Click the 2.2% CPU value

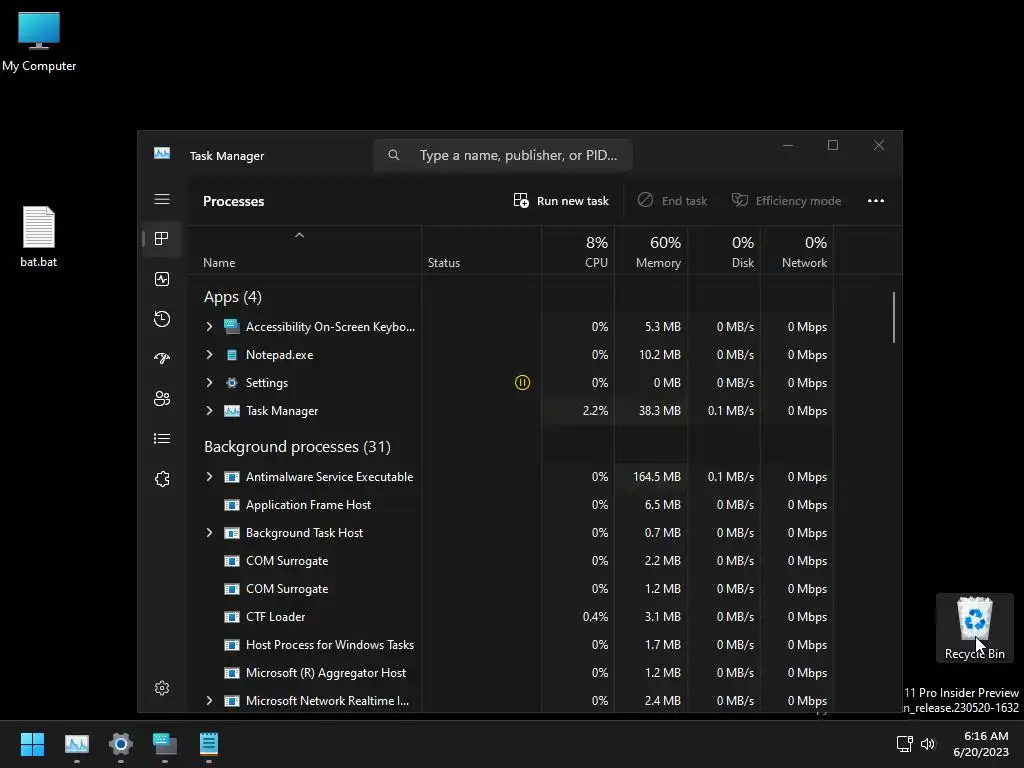coord(595,411)
